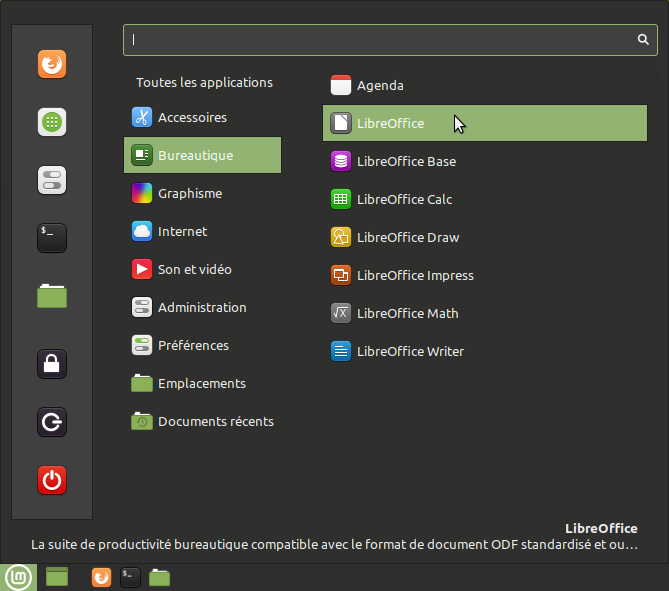Open the Documents récents category label

(x=216, y=421)
